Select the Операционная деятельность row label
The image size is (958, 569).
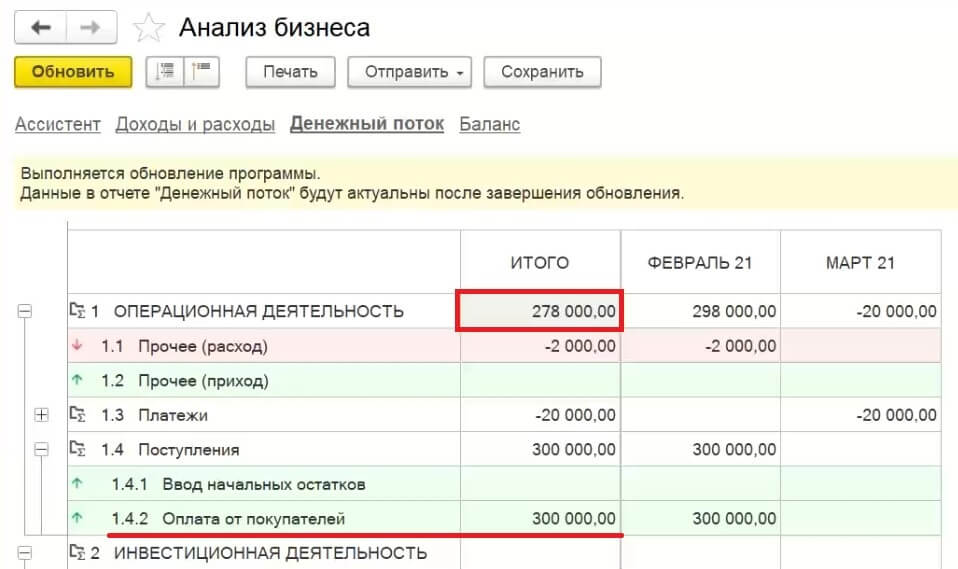[x=258, y=311]
